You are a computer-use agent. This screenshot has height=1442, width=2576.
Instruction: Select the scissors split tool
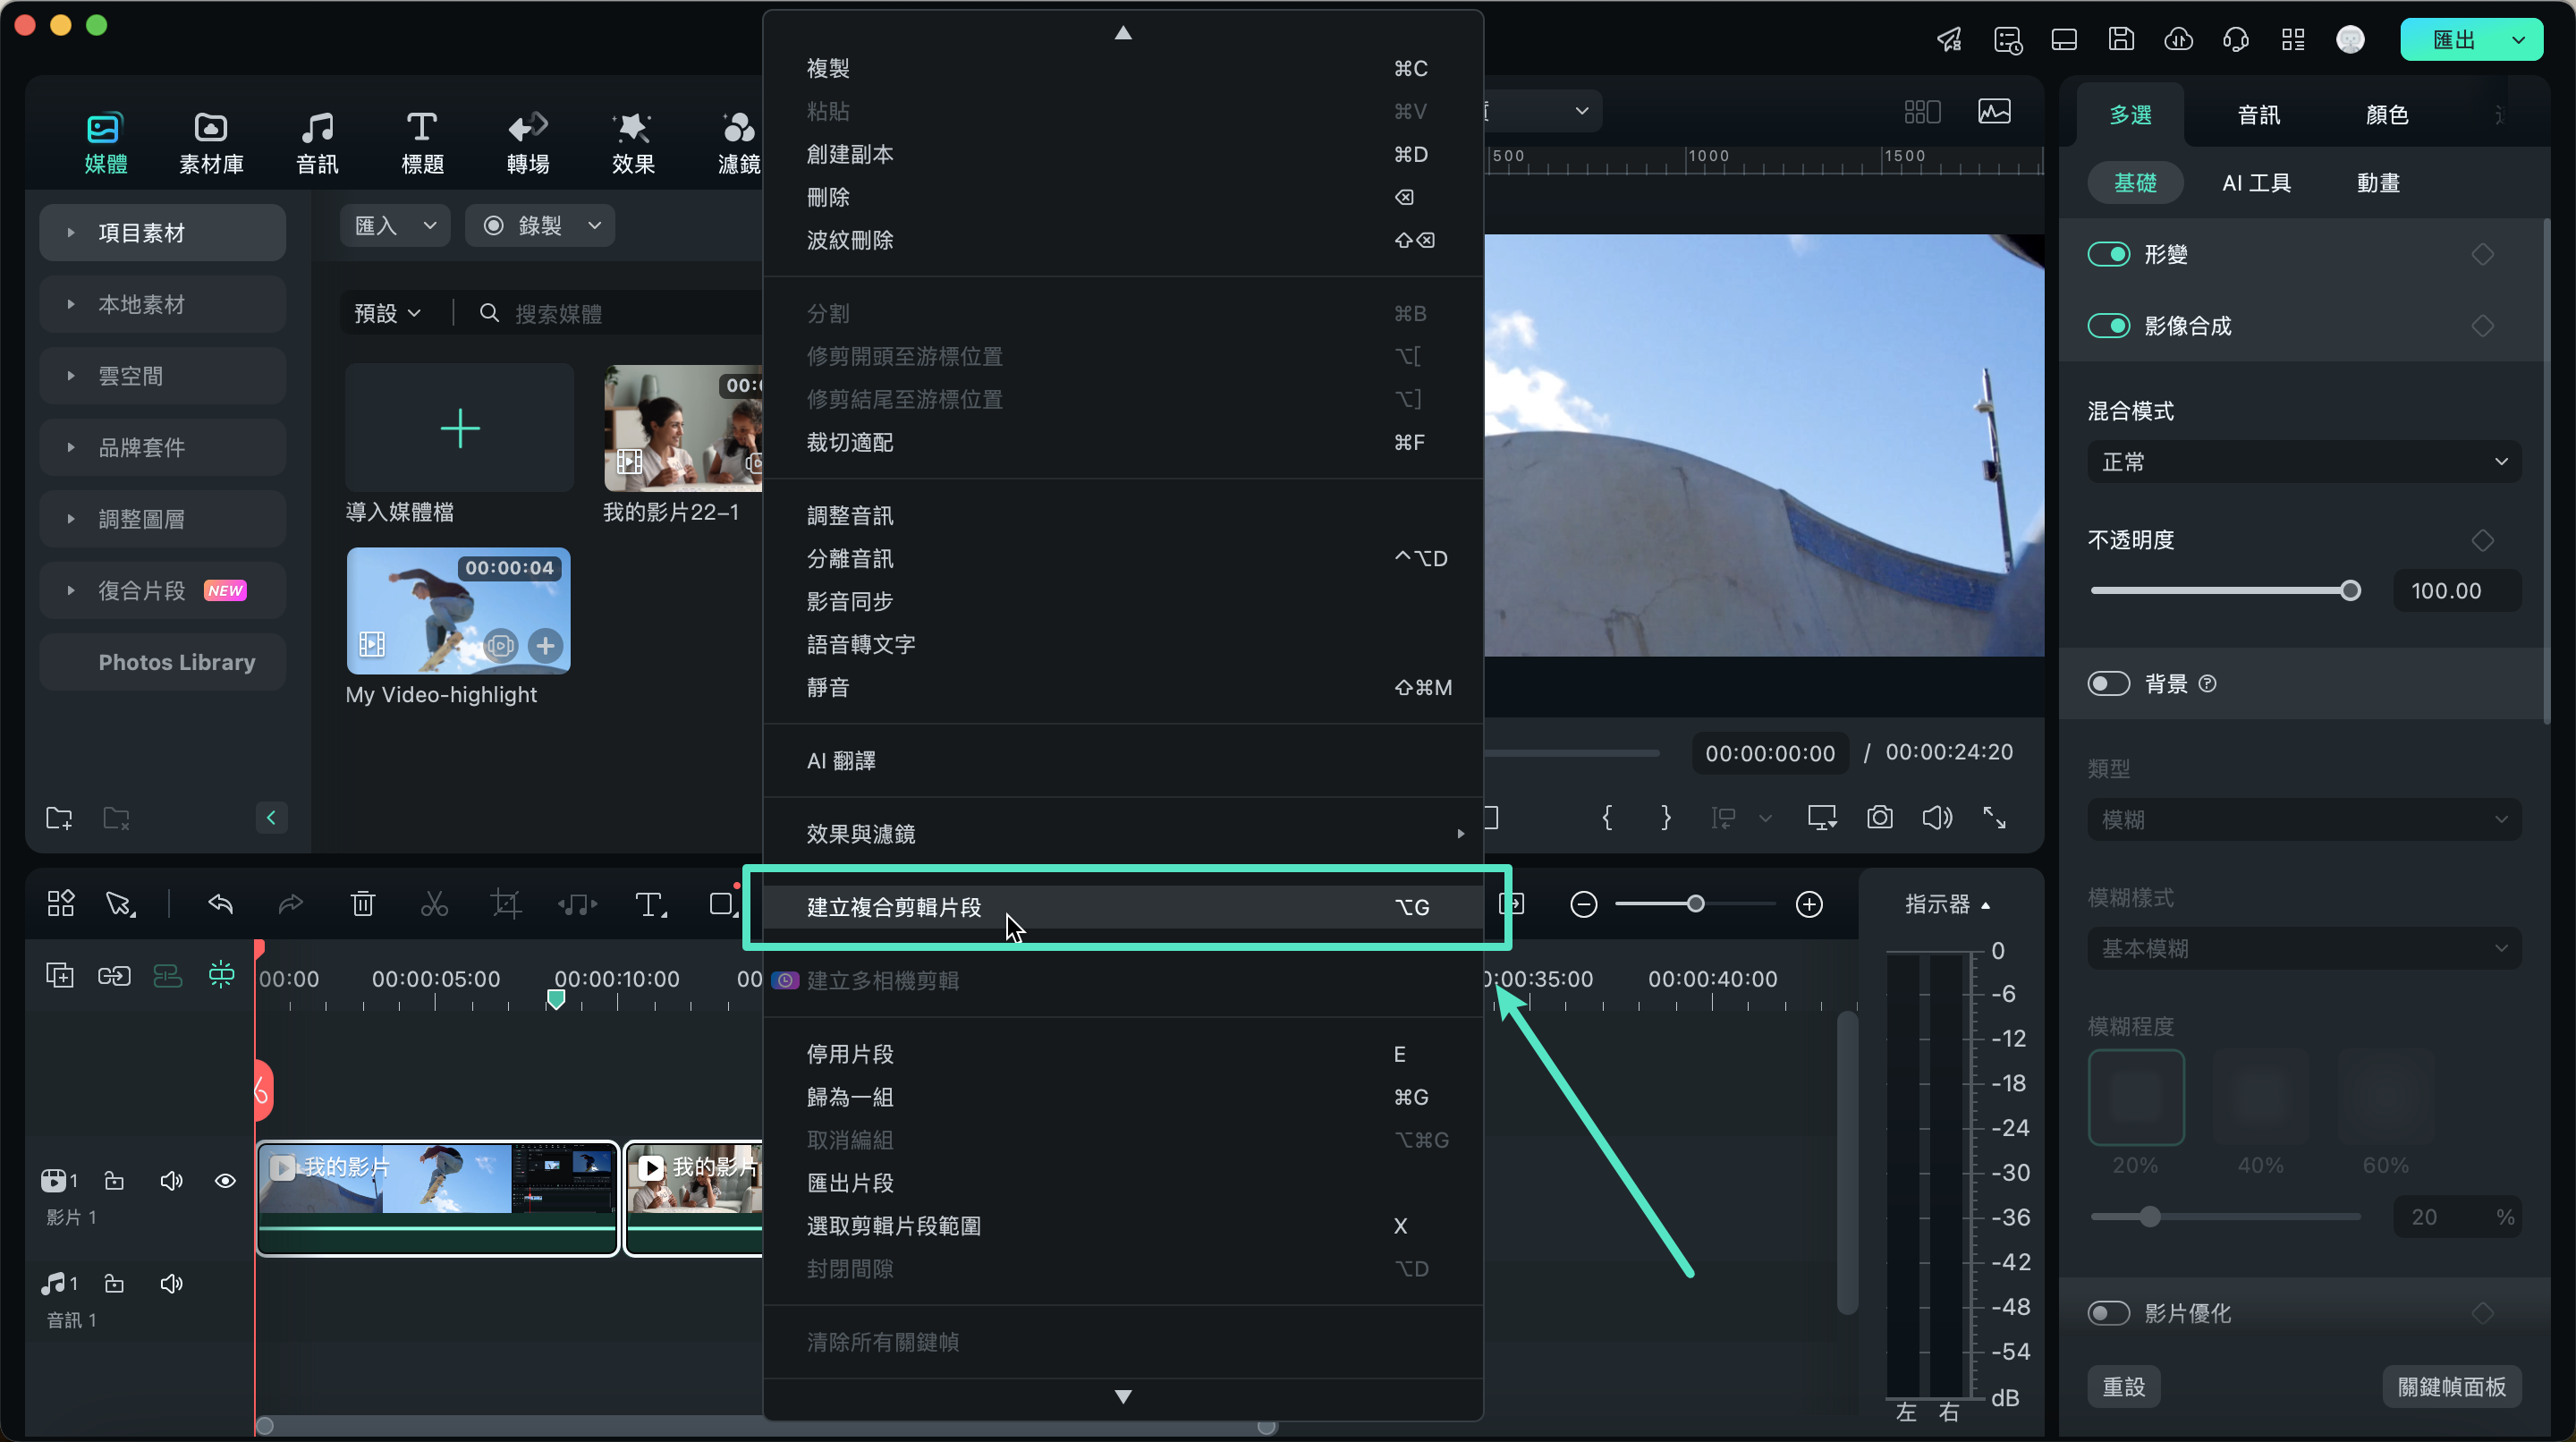[x=434, y=904]
